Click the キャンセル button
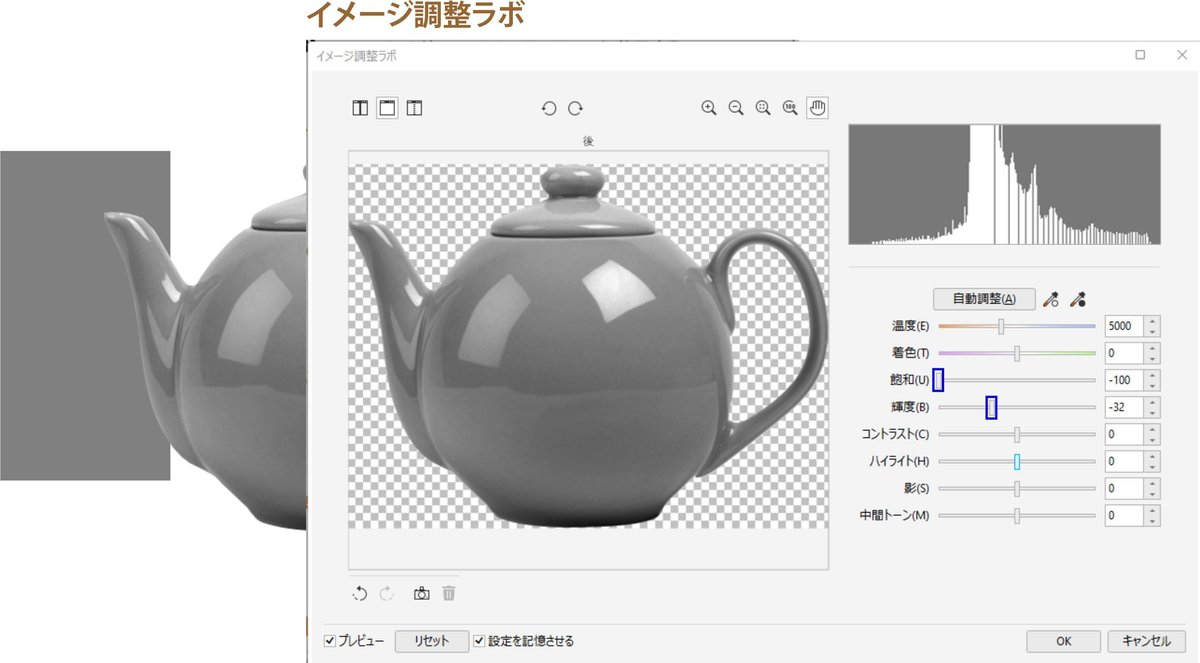 1146,641
